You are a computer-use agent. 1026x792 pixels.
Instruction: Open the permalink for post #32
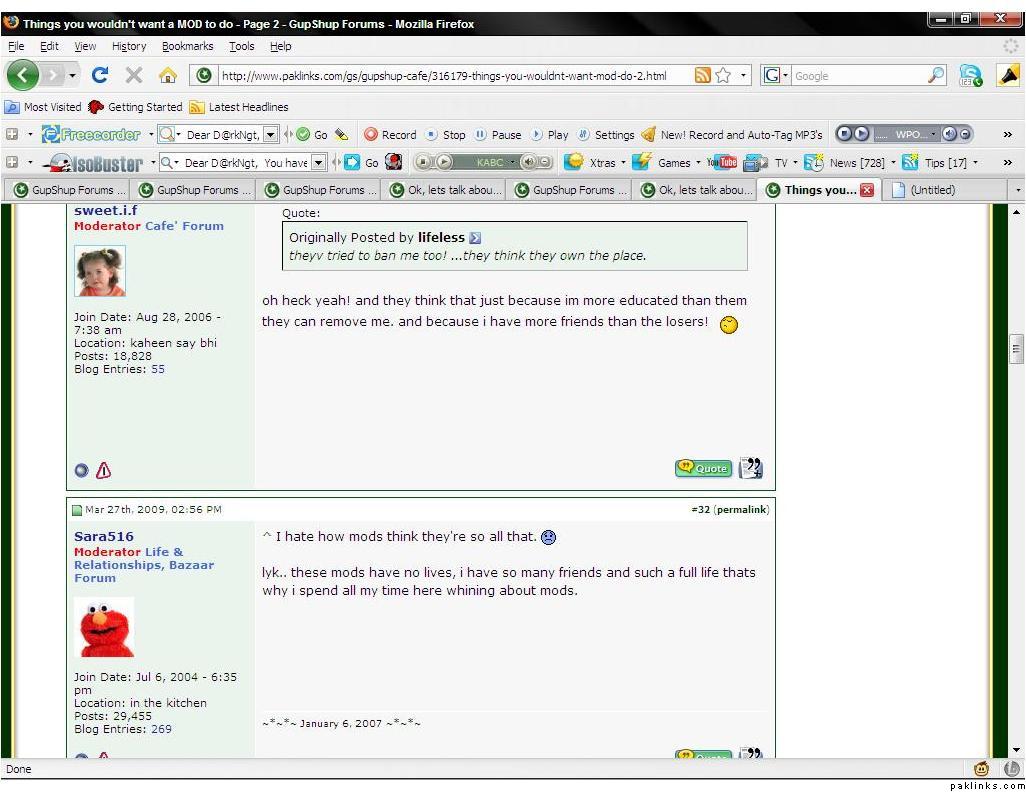[741, 510]
